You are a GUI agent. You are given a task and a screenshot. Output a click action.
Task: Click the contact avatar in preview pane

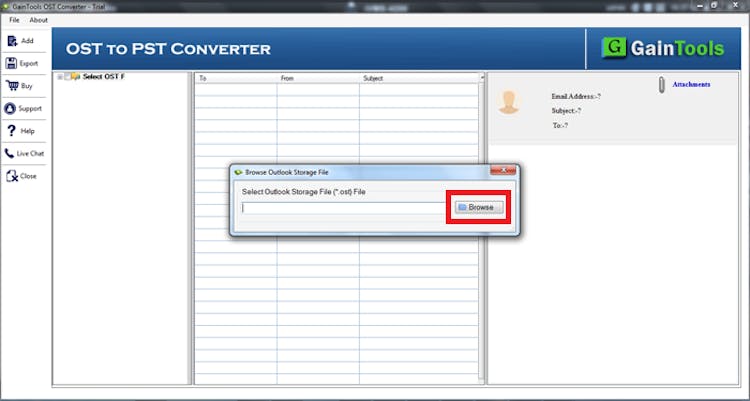tap(511, 102)
